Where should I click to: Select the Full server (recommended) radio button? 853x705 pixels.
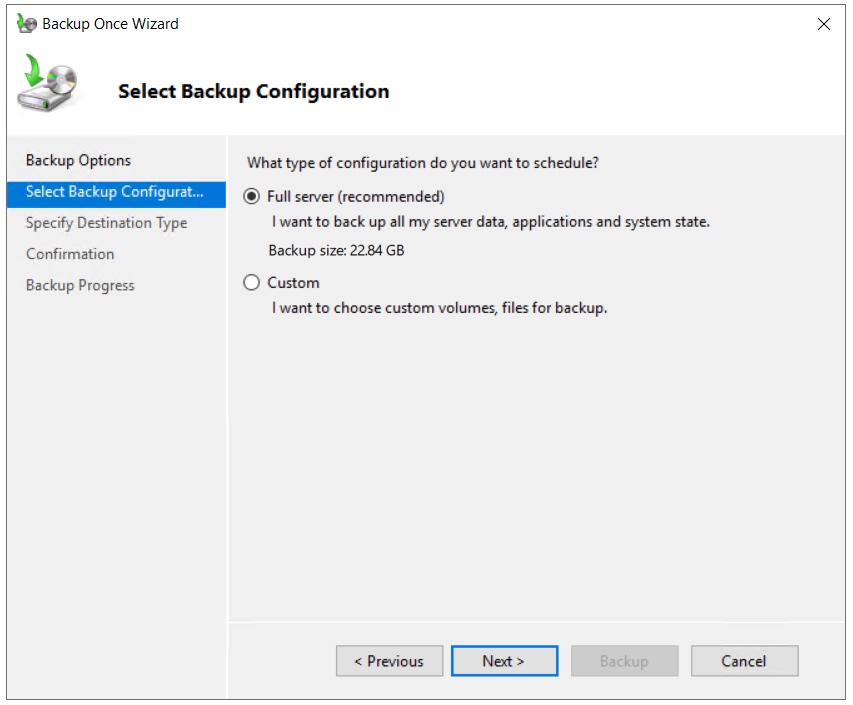(x=252, y=197)
